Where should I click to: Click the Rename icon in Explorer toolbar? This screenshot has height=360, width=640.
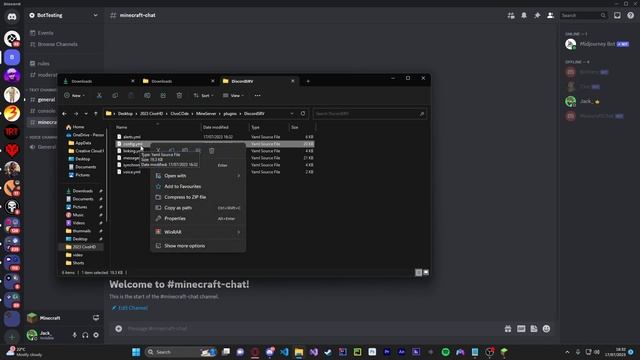[147, 96]
